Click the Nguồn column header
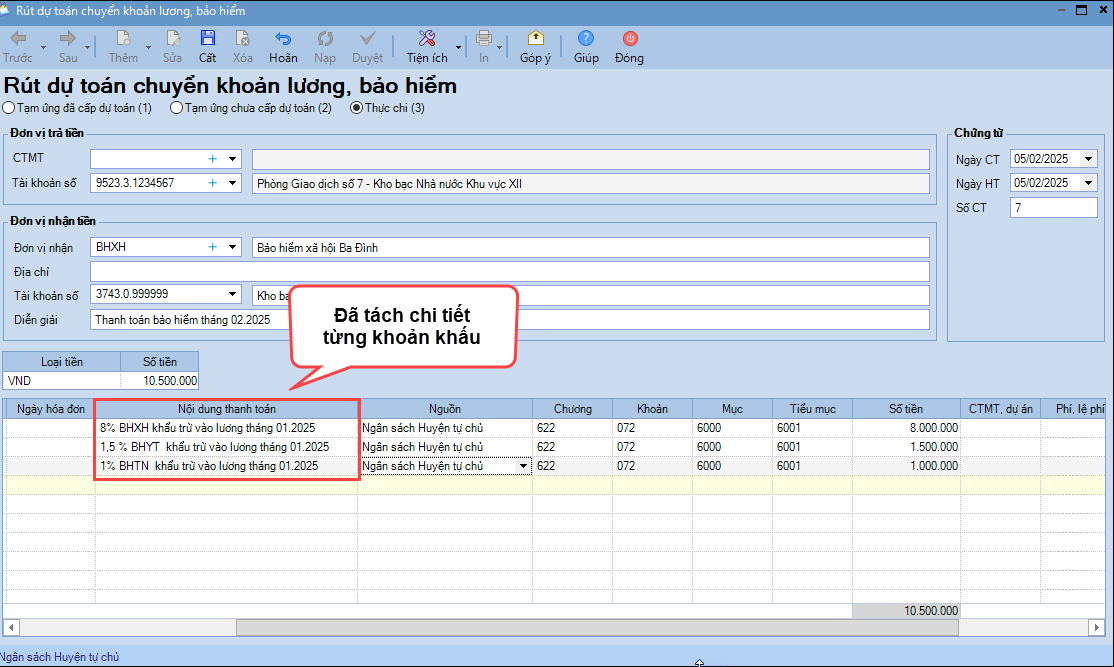The height and width of the screenshot is (667, 1114). coord(445,409)
